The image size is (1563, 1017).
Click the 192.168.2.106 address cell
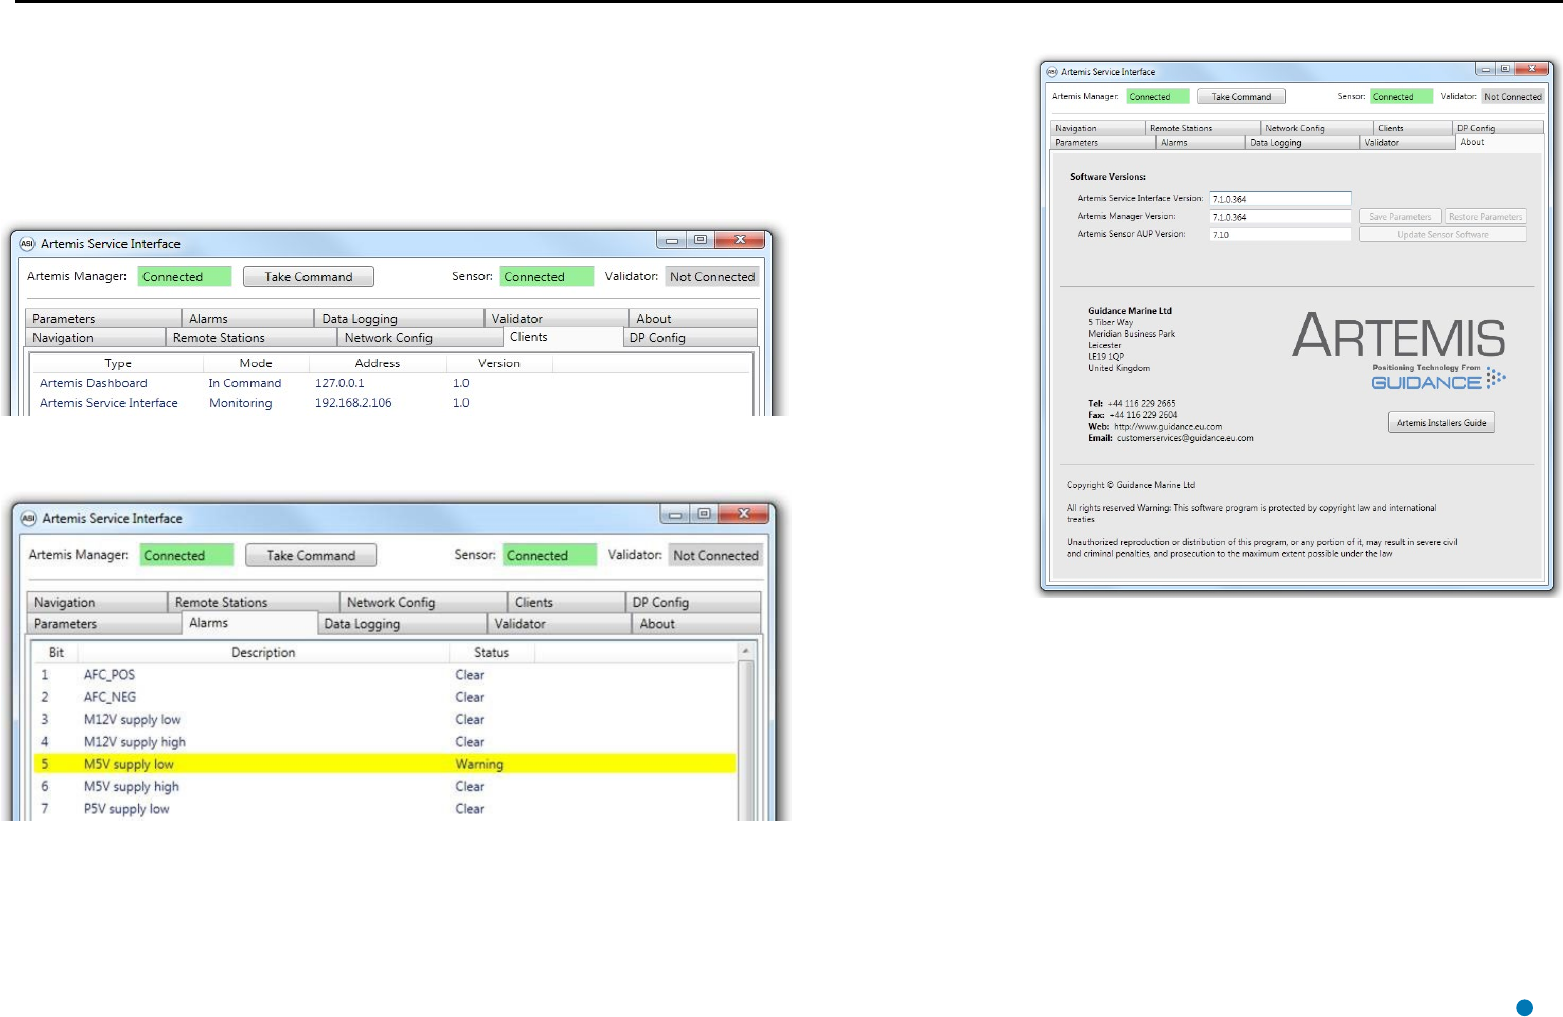pyautogui.click(x=353, y=403)
